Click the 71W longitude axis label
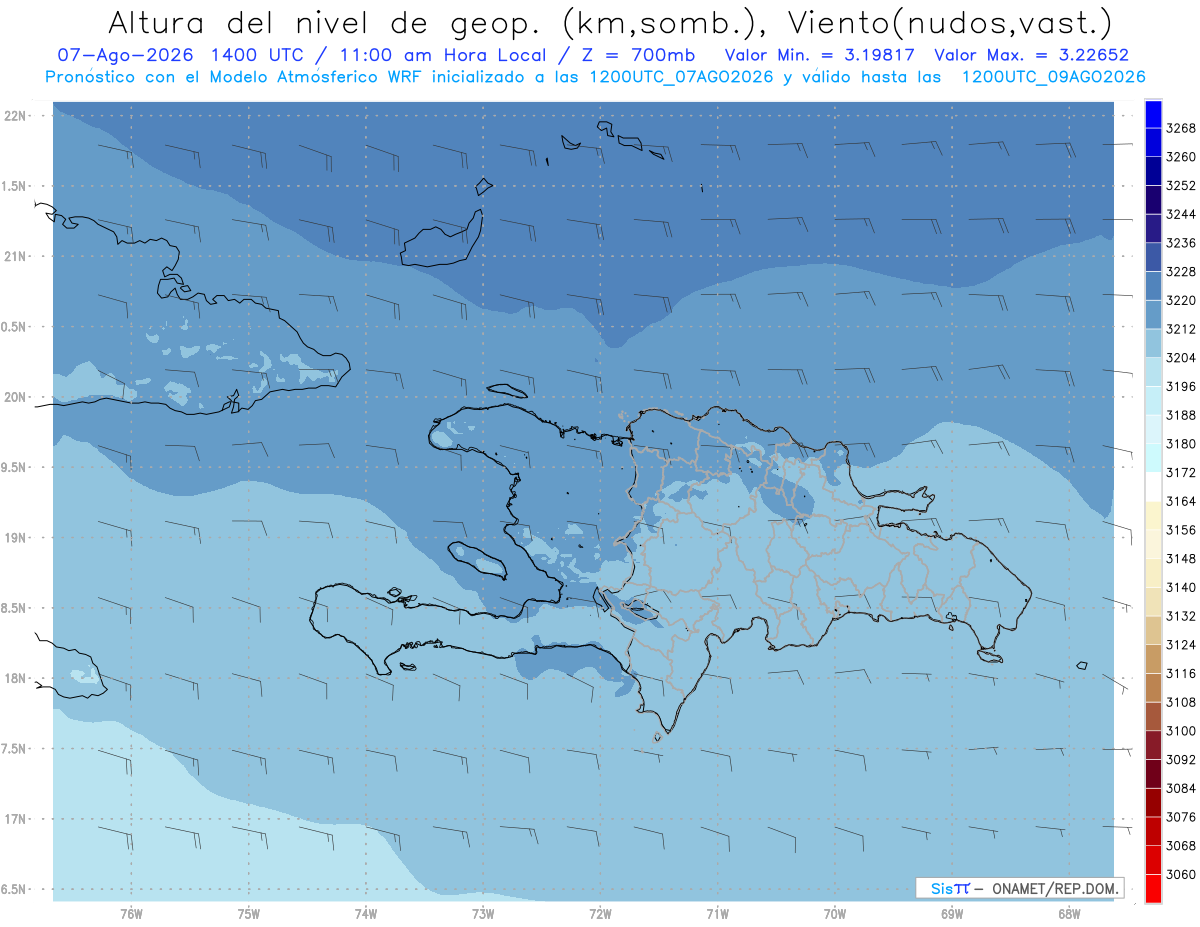 click(717, 914)
